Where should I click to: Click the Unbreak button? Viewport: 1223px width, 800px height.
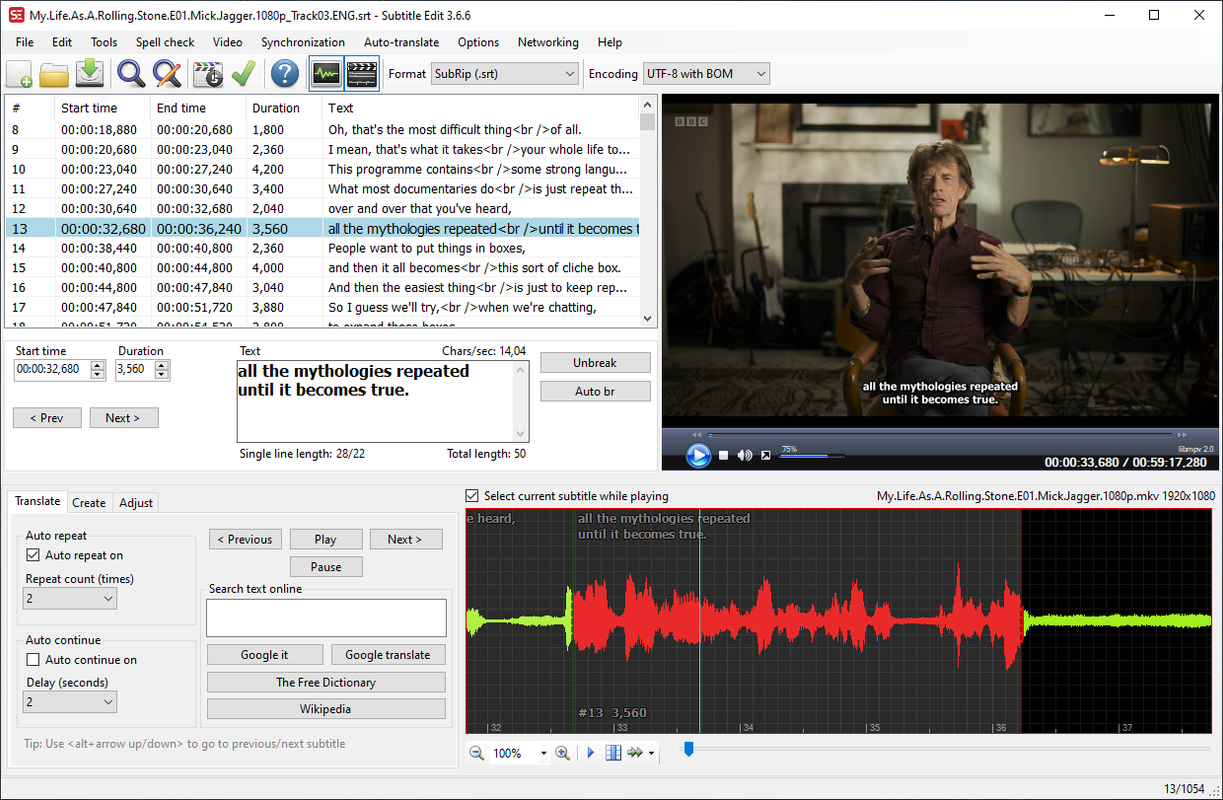point(595,363)
